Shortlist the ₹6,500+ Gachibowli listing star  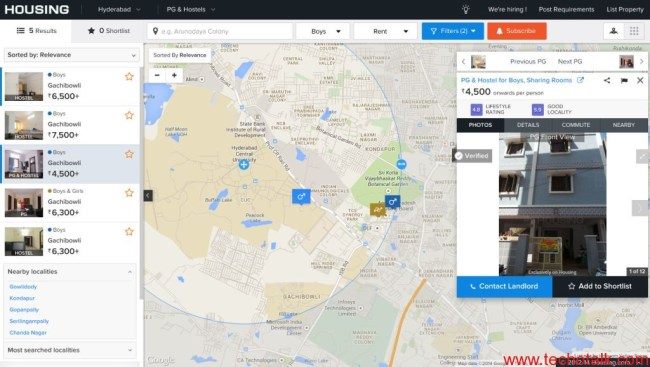[x=129, y=76]
